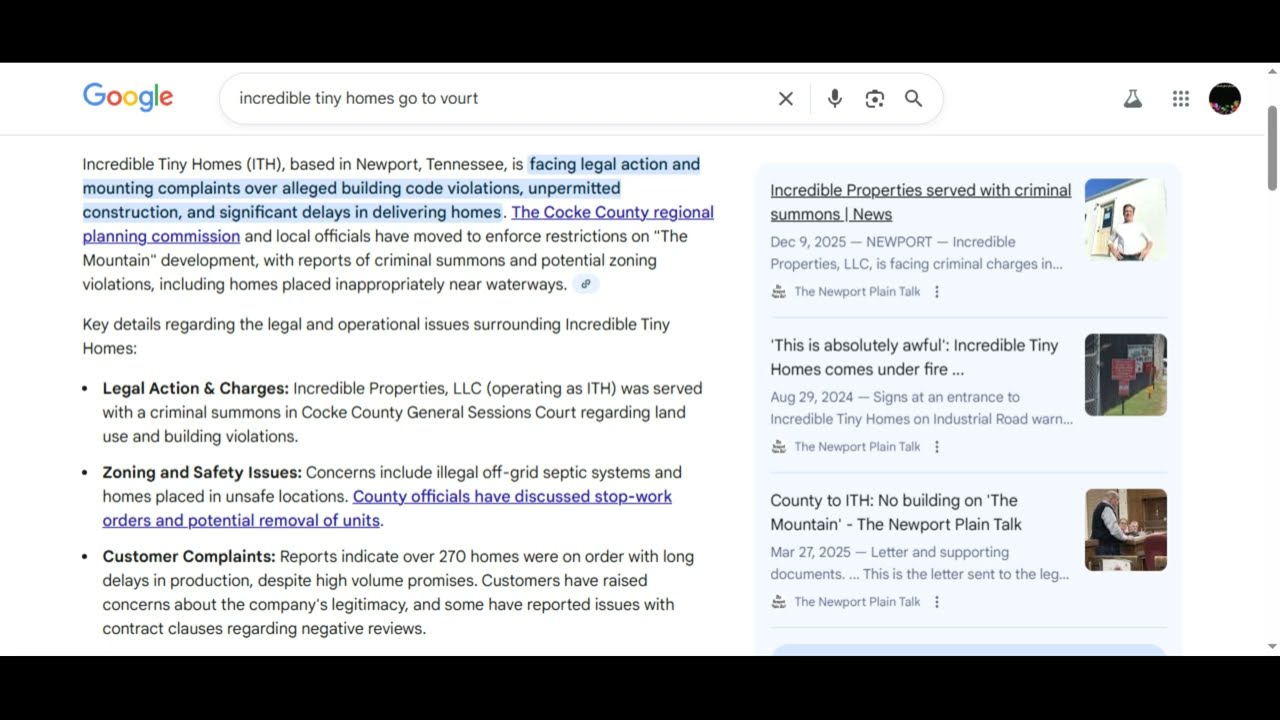Image resolution: width=1280 pixels, height=720 pixels.
Task: Open thumbnail of warning signs at entrance
Action: (x=1126, y=375)
